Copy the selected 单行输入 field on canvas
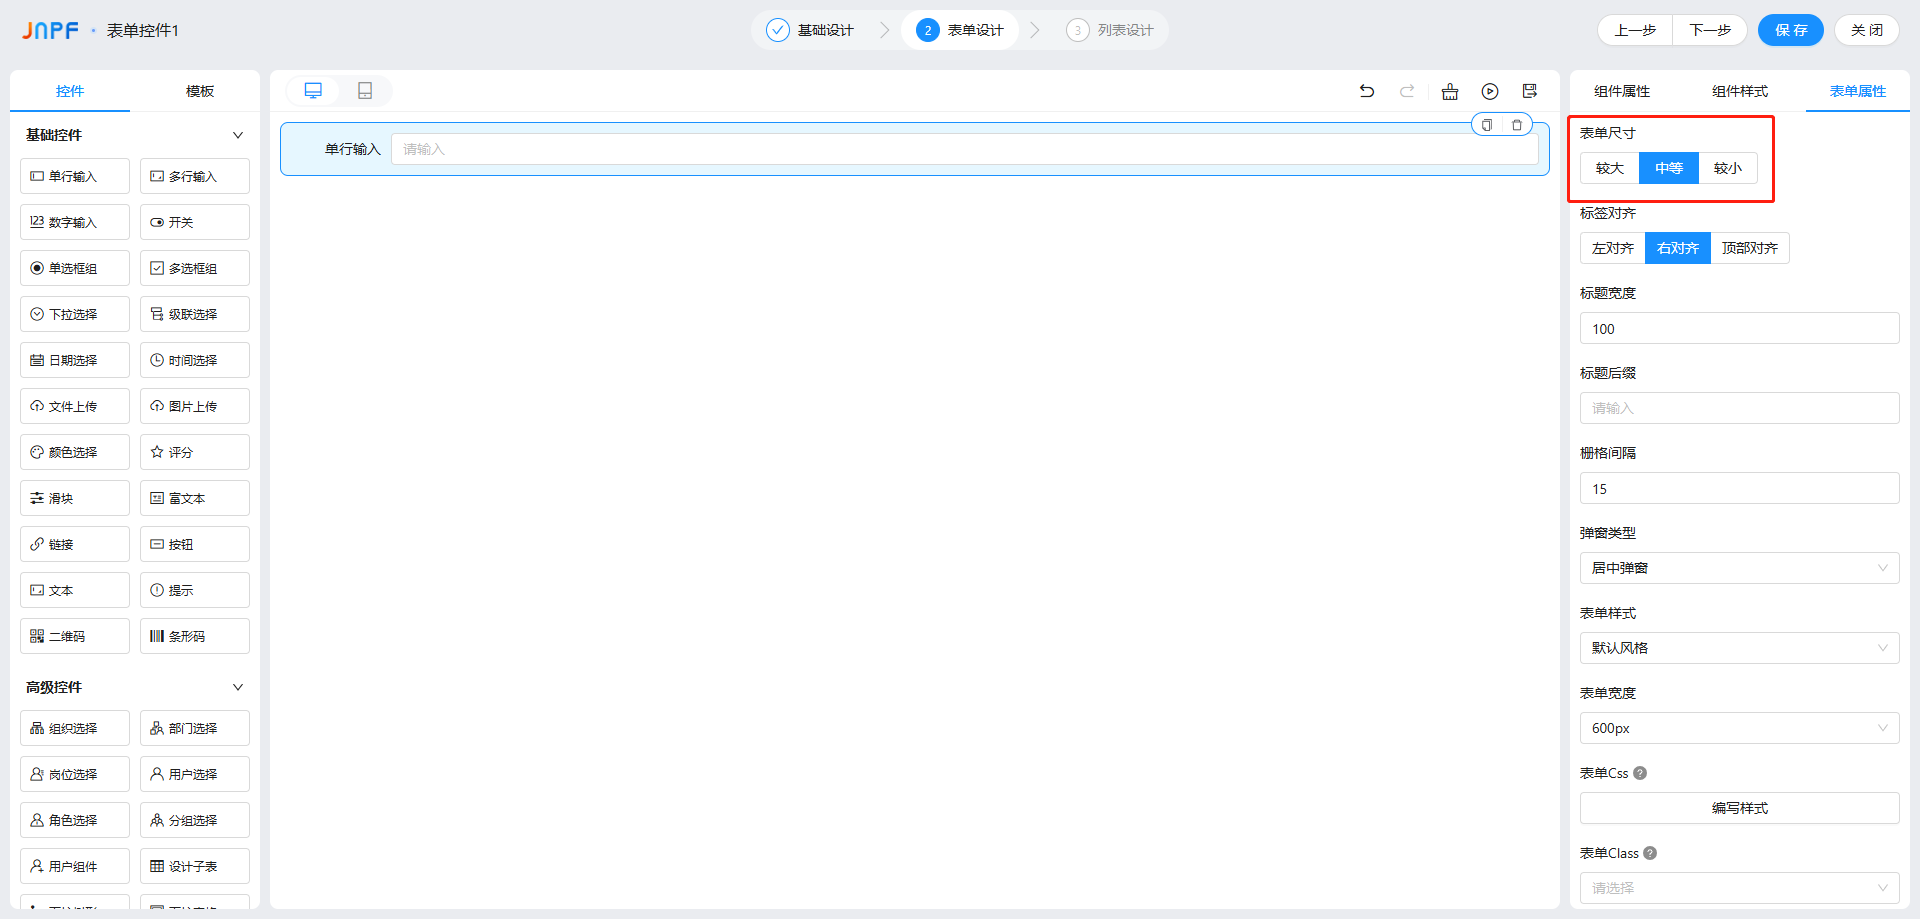The image size is (1920, 919). pyautogui.click(x=1487, y=125)
